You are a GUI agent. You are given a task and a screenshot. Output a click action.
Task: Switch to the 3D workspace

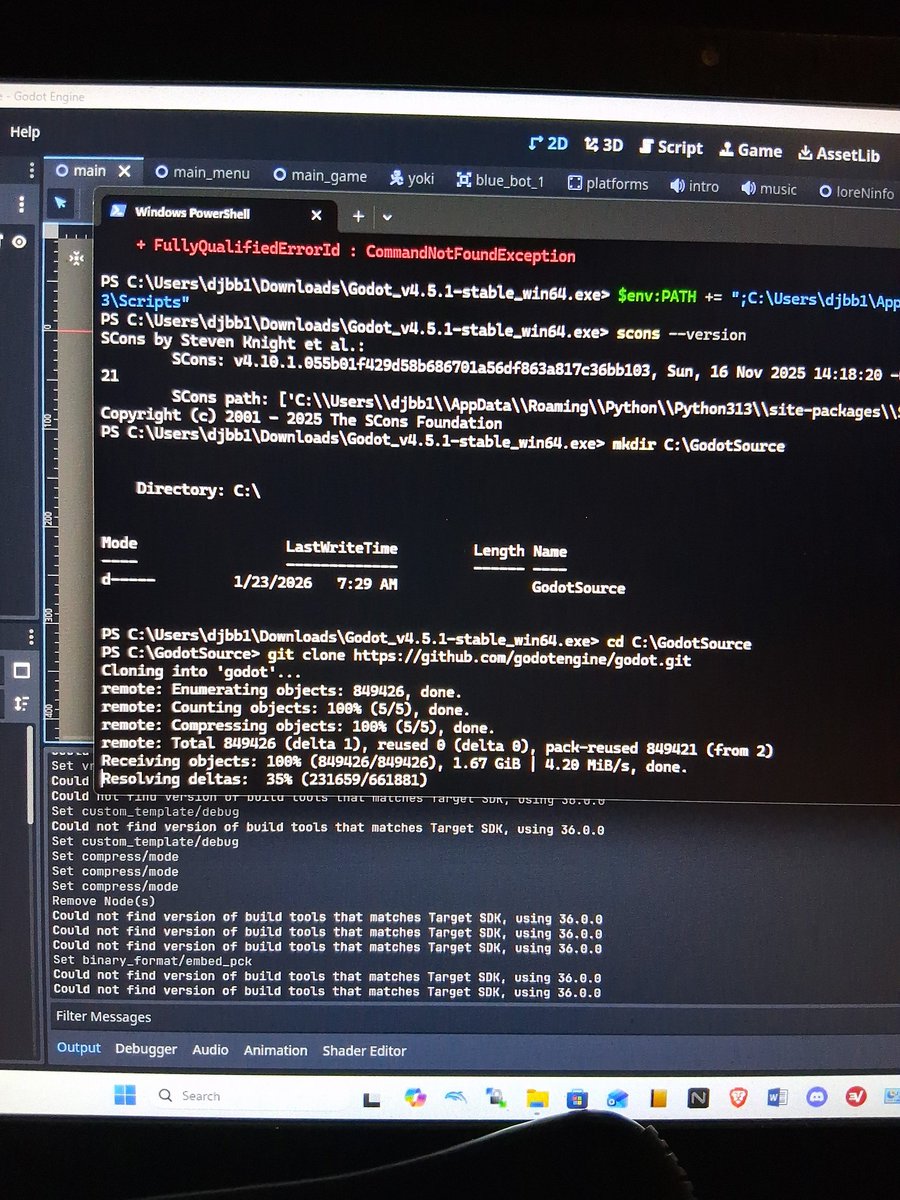604,145
